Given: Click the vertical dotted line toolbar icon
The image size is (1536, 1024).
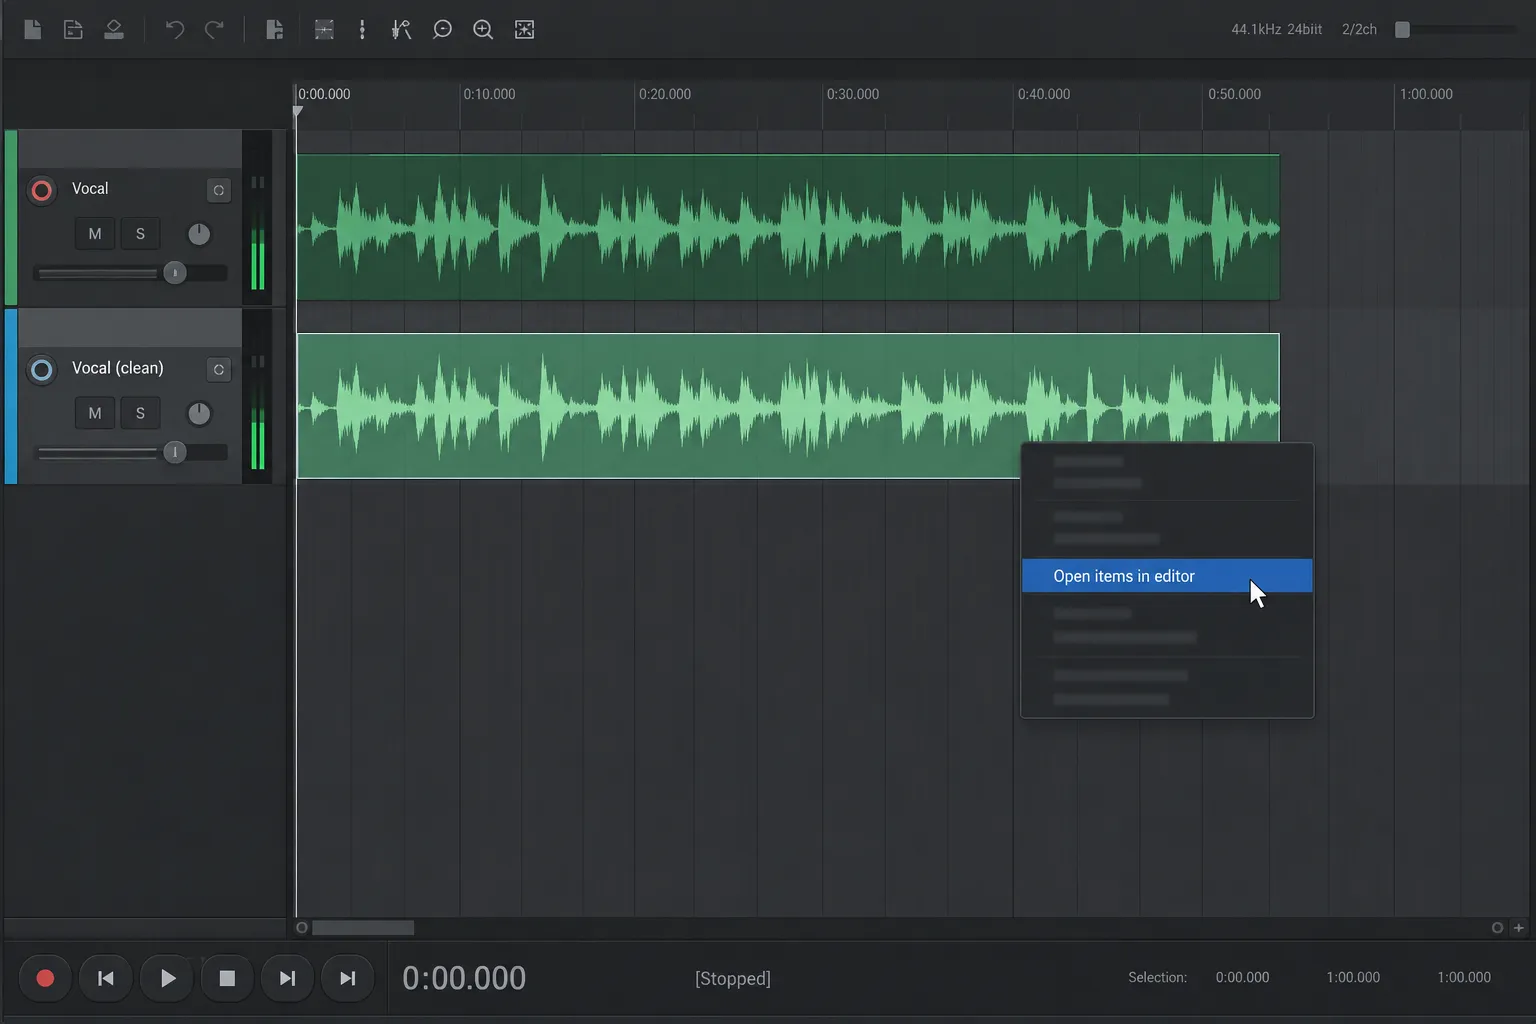Looking at the screenshot, I should pos(362,30).
